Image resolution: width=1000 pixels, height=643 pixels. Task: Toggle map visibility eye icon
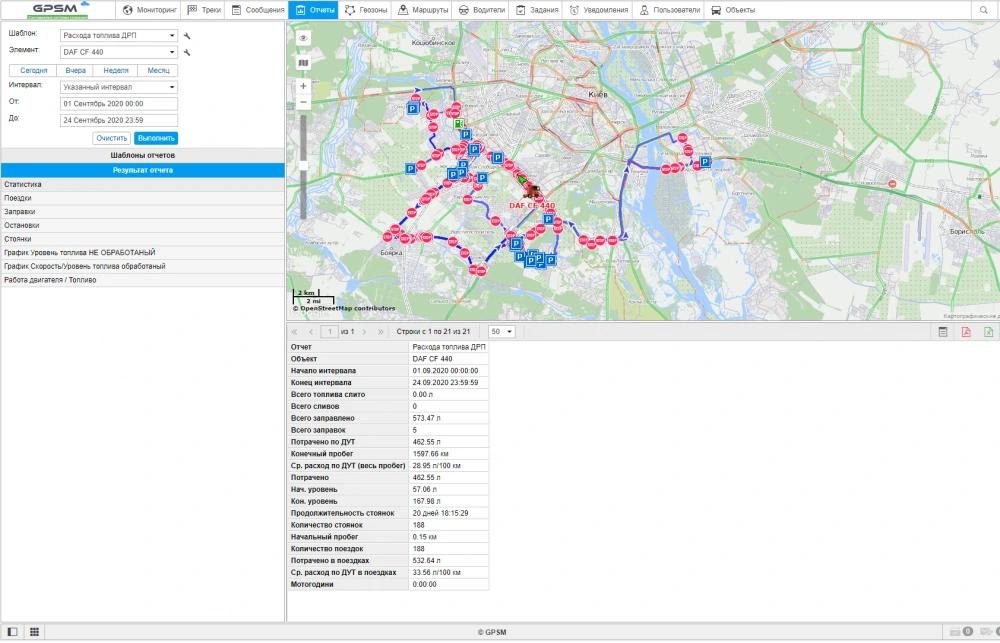coord(303,38)
